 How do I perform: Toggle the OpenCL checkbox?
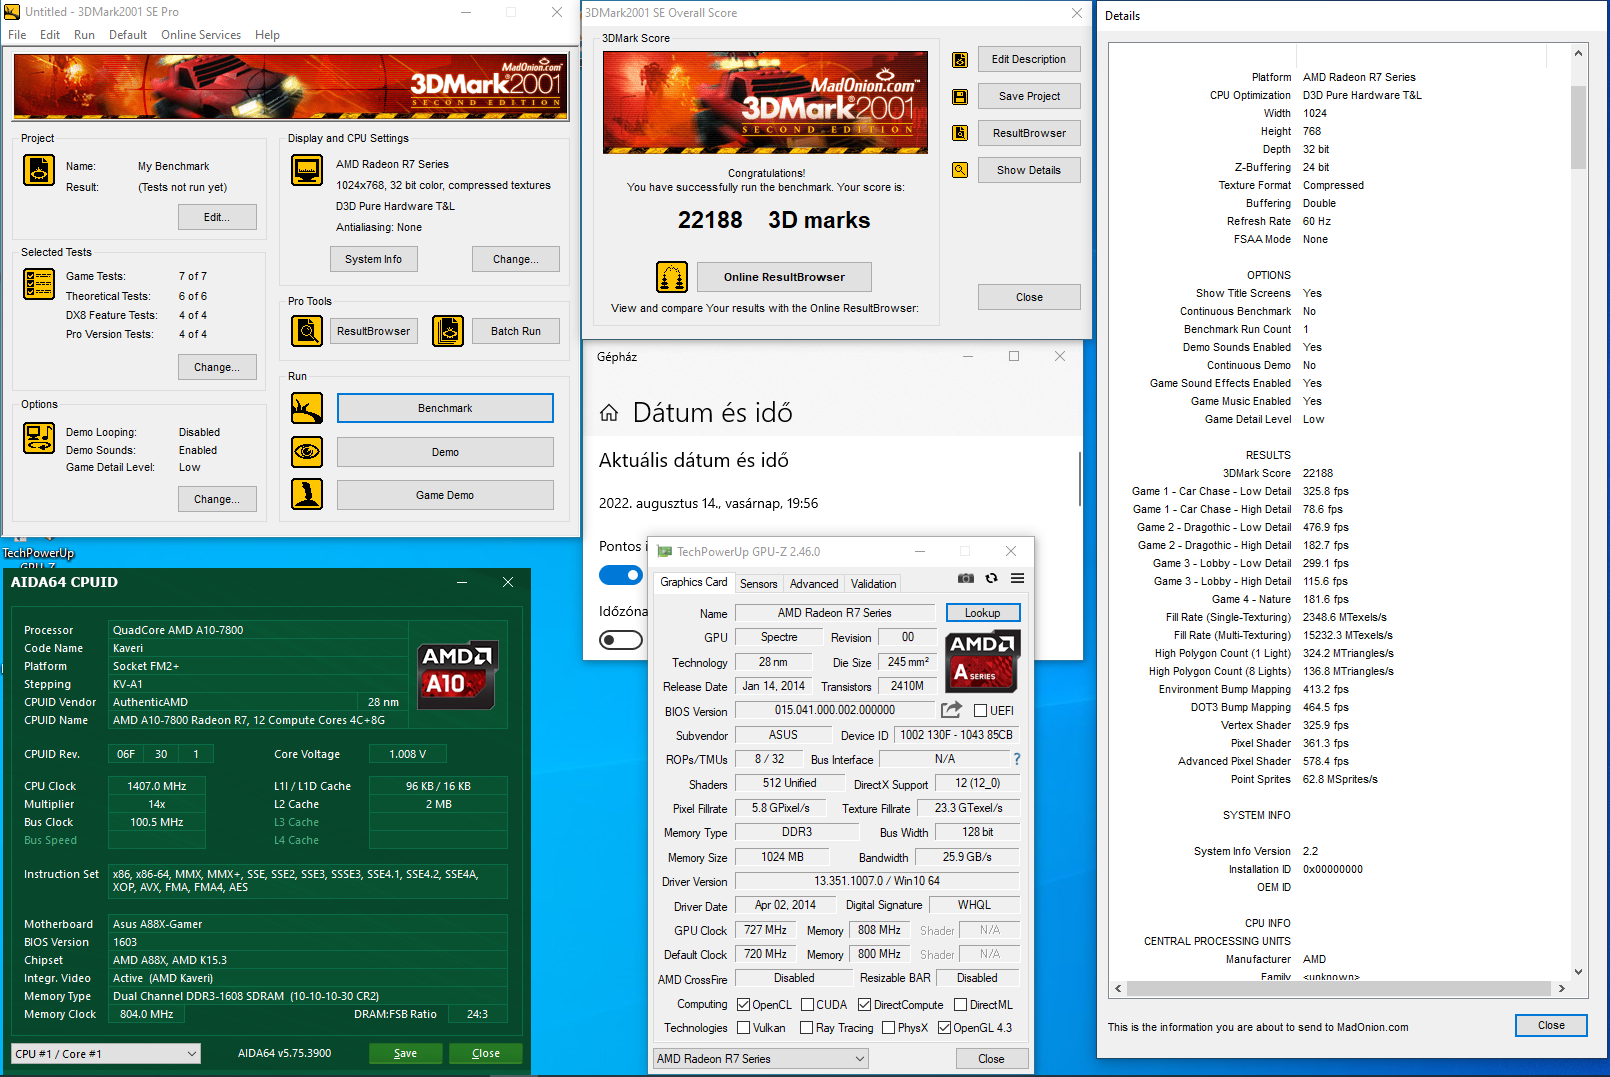click(743, 1005)
